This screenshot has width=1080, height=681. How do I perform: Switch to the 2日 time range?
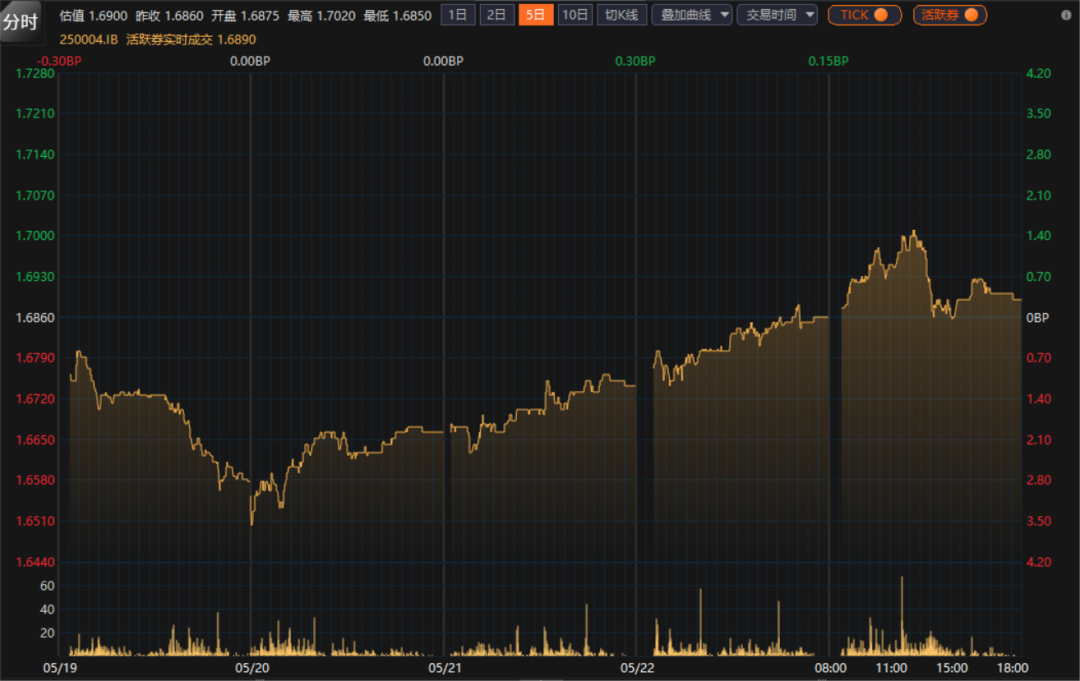[496, 15]
